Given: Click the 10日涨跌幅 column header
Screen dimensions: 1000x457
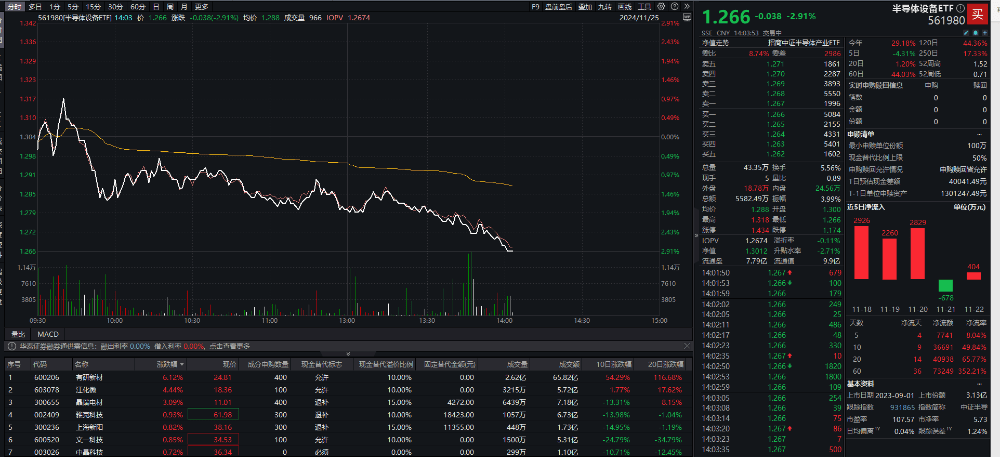Looking at the screenshot, I should (x=617, y=366).
